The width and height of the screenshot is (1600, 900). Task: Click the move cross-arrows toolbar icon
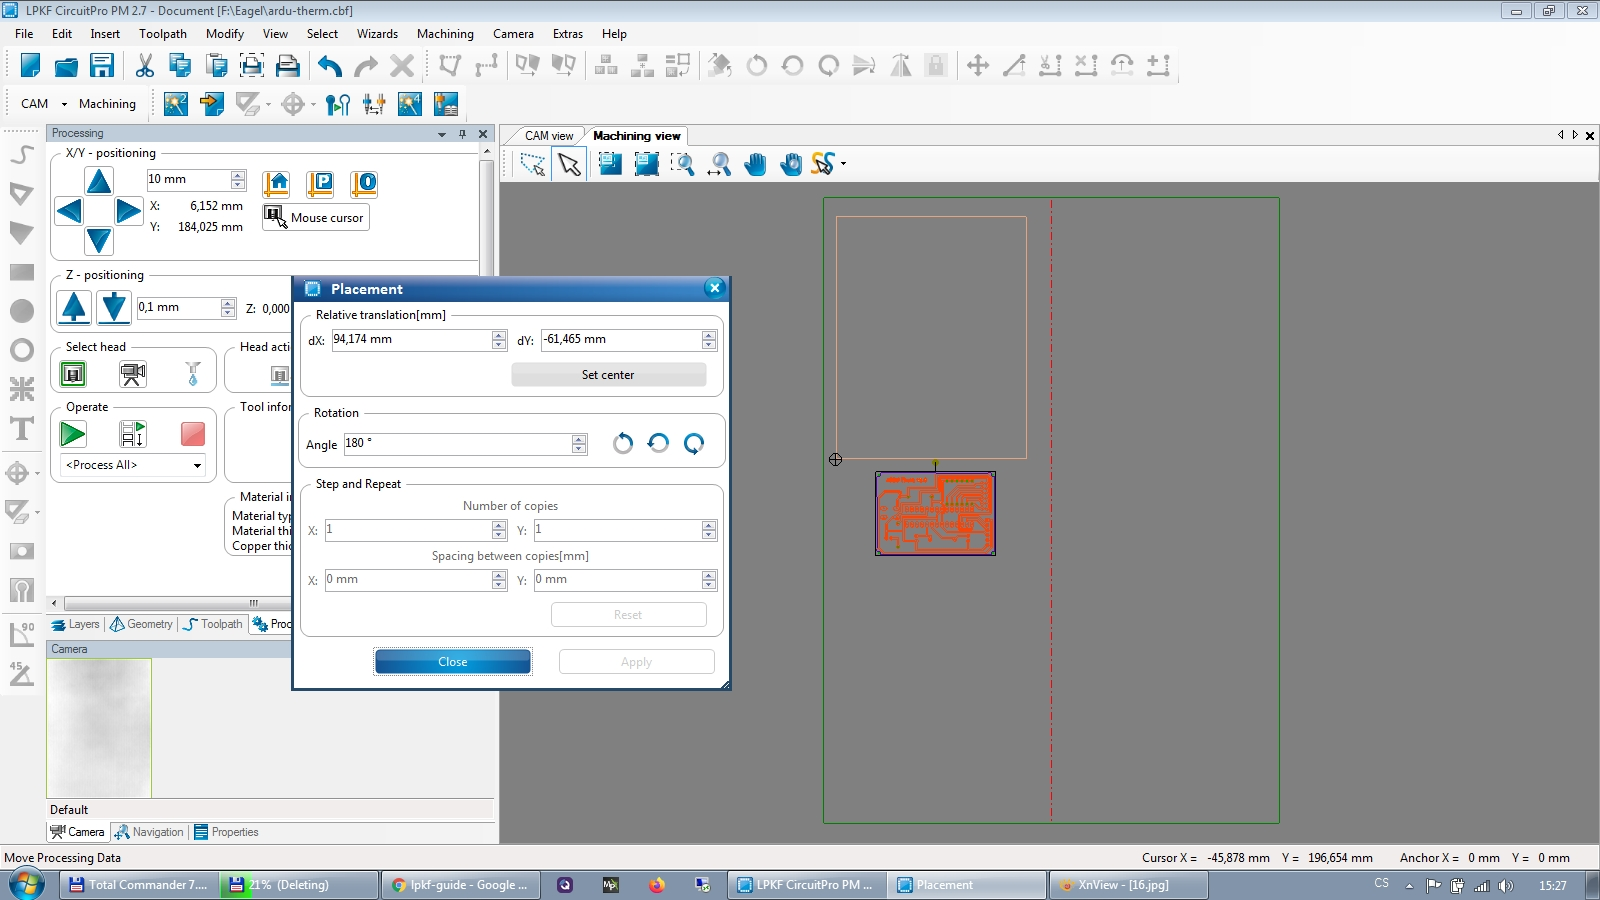978,66
